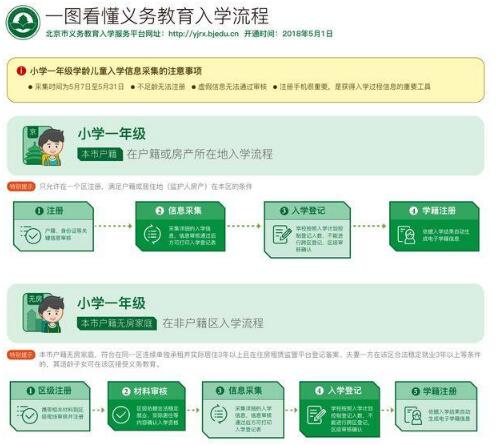Click 特别提示 tag above 区级注册 card
The width and height of the screenshot is (497, 445).
(21, 355)
